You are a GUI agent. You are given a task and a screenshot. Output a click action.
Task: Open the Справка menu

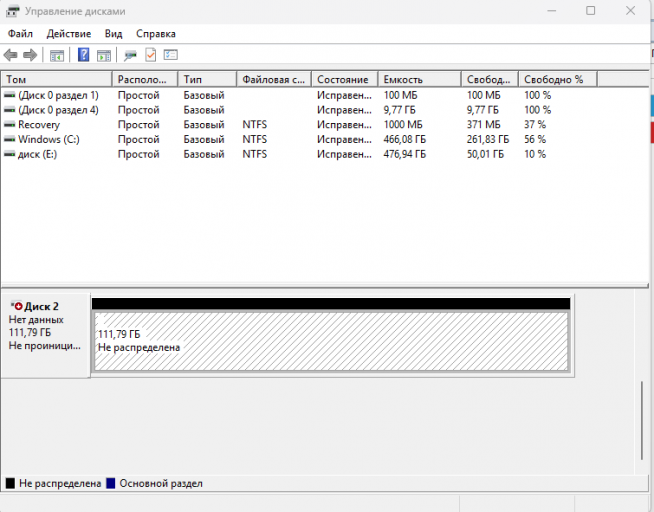click(x=156, y=34)
